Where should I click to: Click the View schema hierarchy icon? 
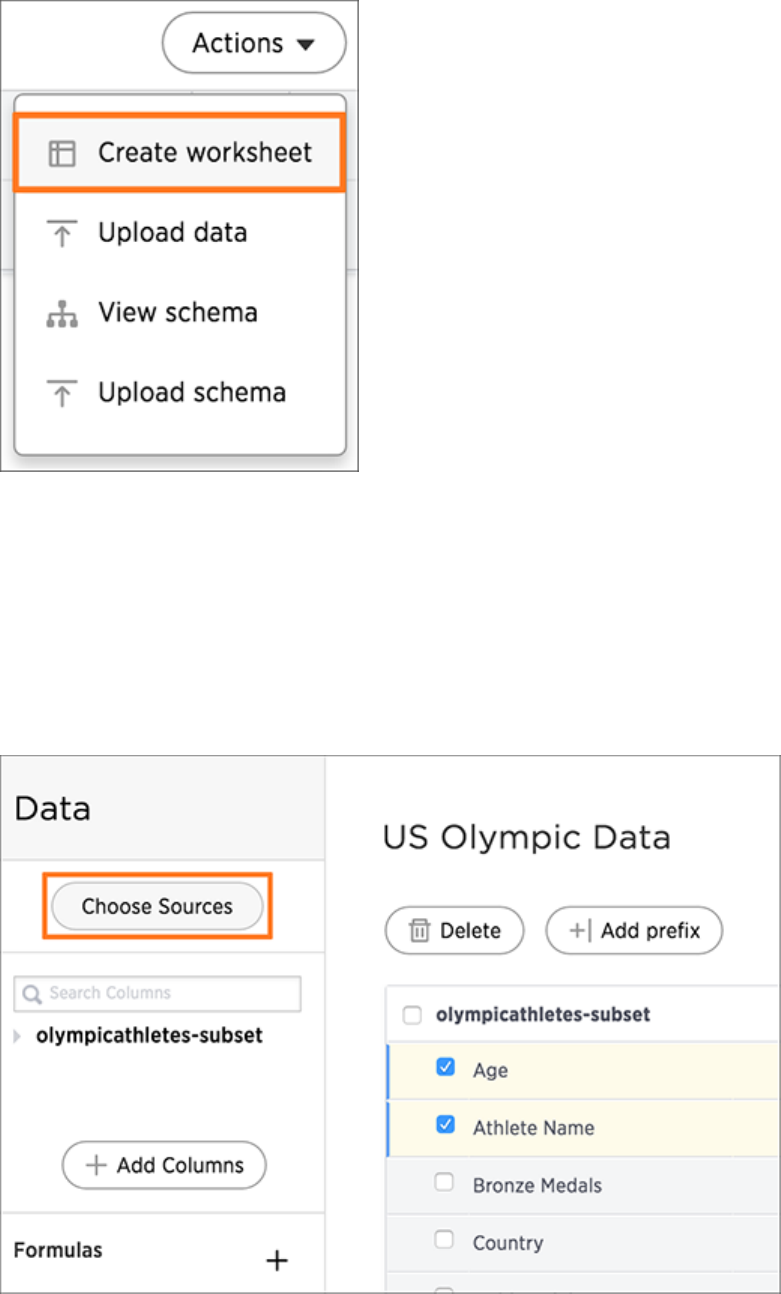62,314
